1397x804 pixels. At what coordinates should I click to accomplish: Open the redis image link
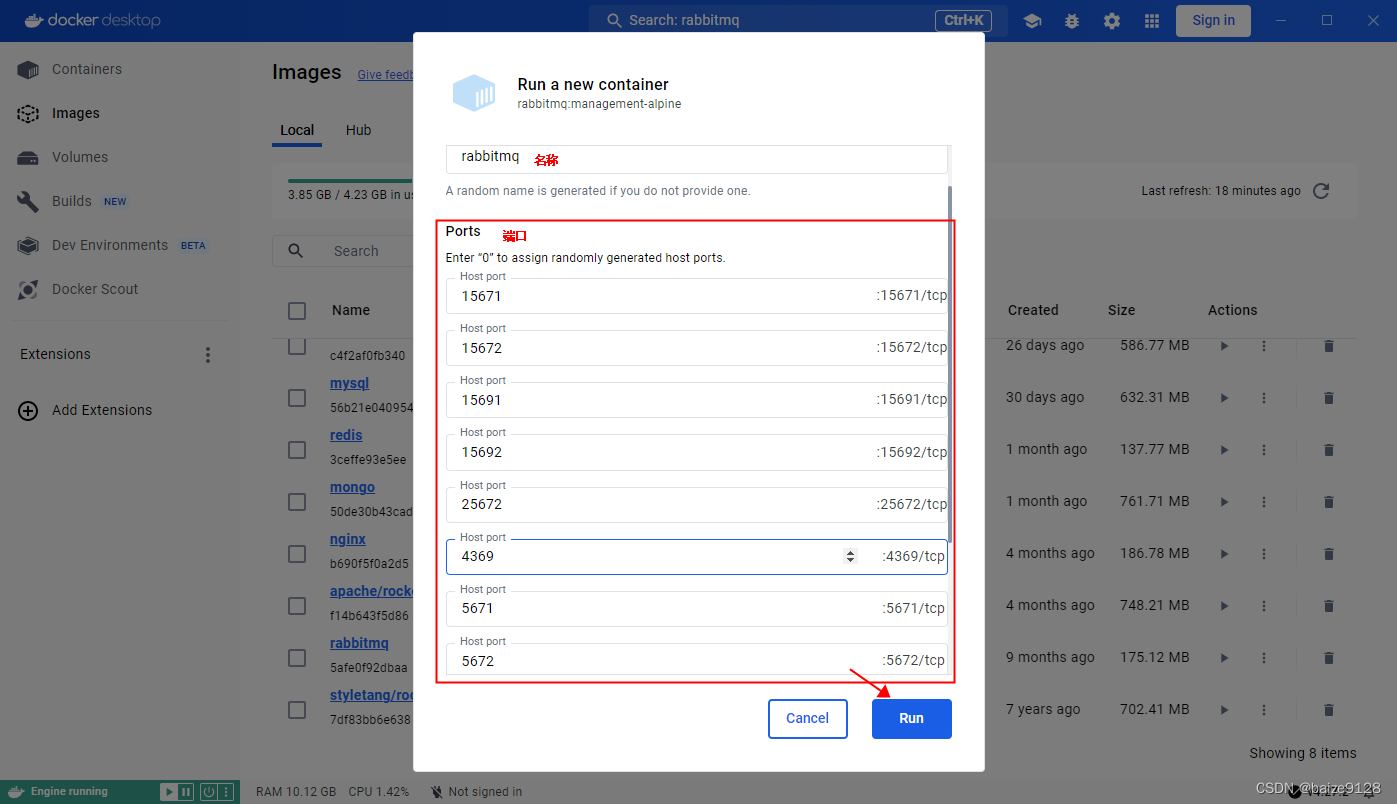tap(346, 435)
